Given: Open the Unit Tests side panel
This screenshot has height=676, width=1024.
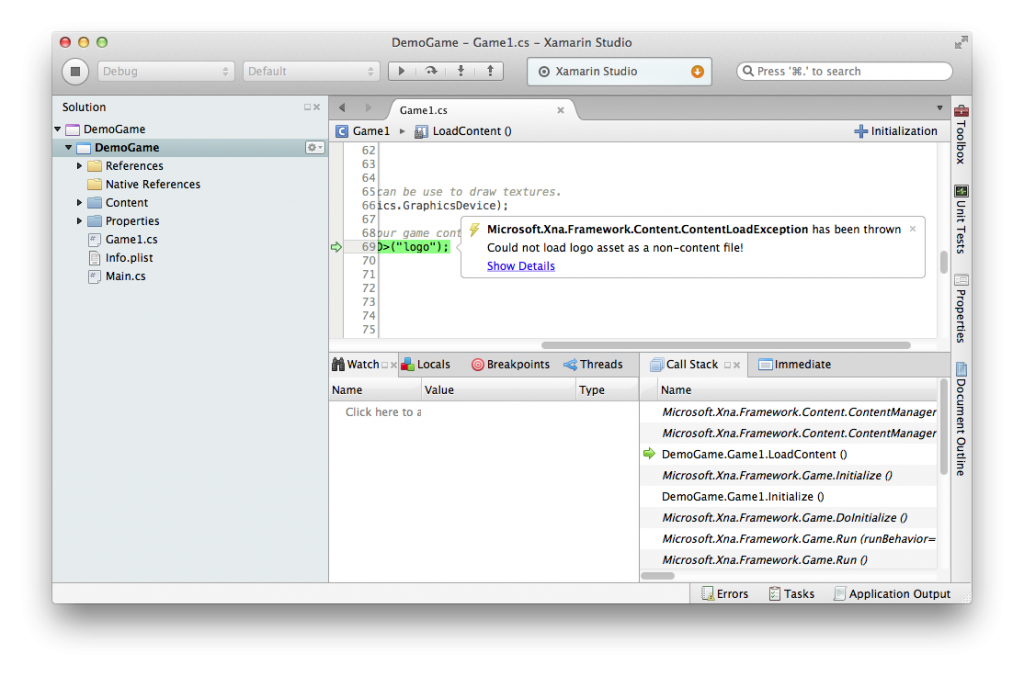Looking at the screenshot, I should pyautogui.click(x=961, y=219).
